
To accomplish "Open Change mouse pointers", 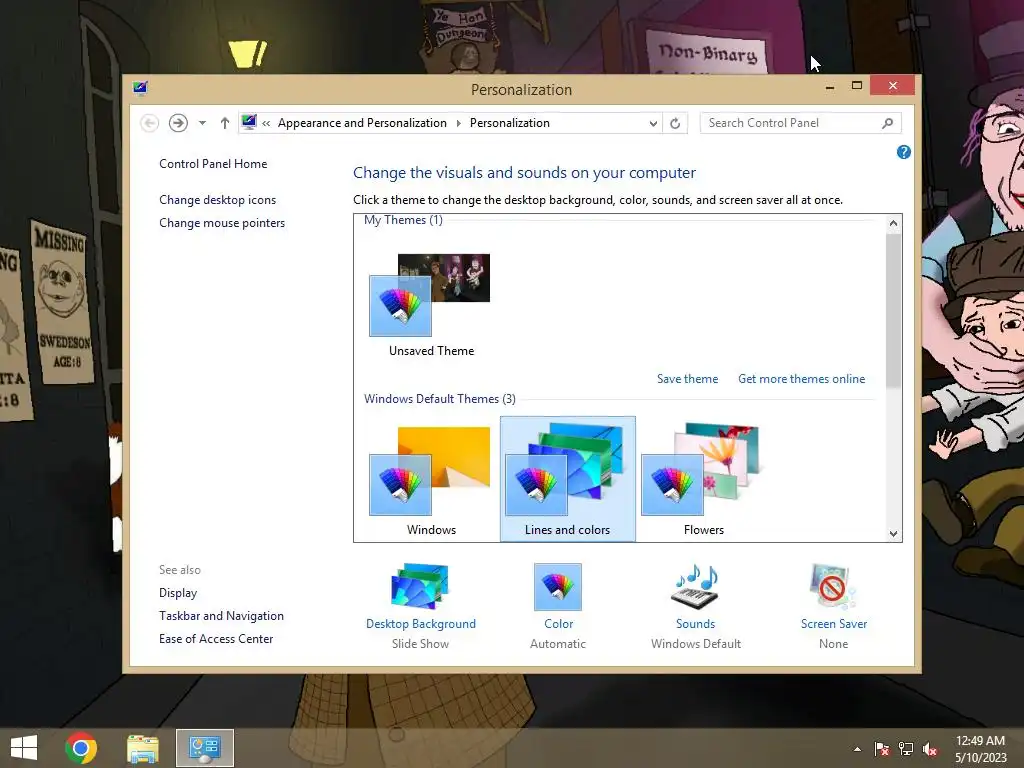I will click(222, 223).
